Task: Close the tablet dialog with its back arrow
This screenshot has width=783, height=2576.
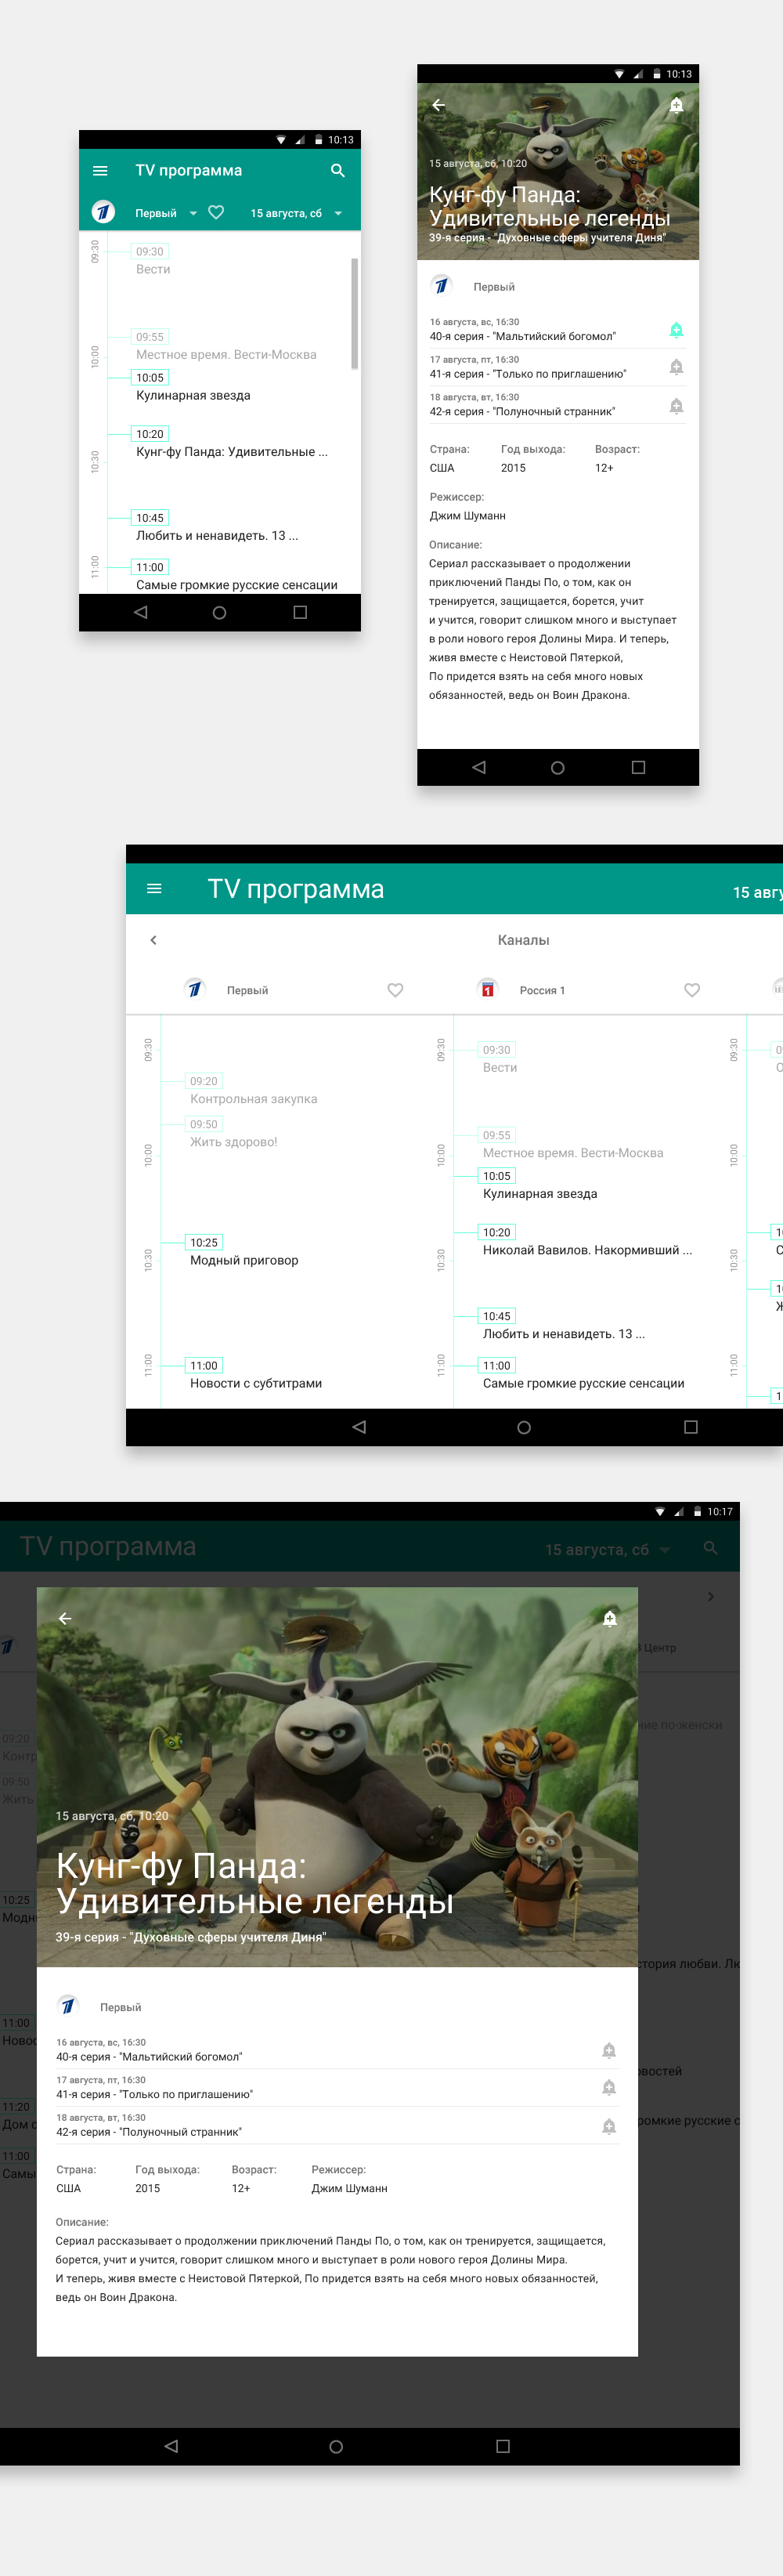Action: click(x=65, y=1618)
